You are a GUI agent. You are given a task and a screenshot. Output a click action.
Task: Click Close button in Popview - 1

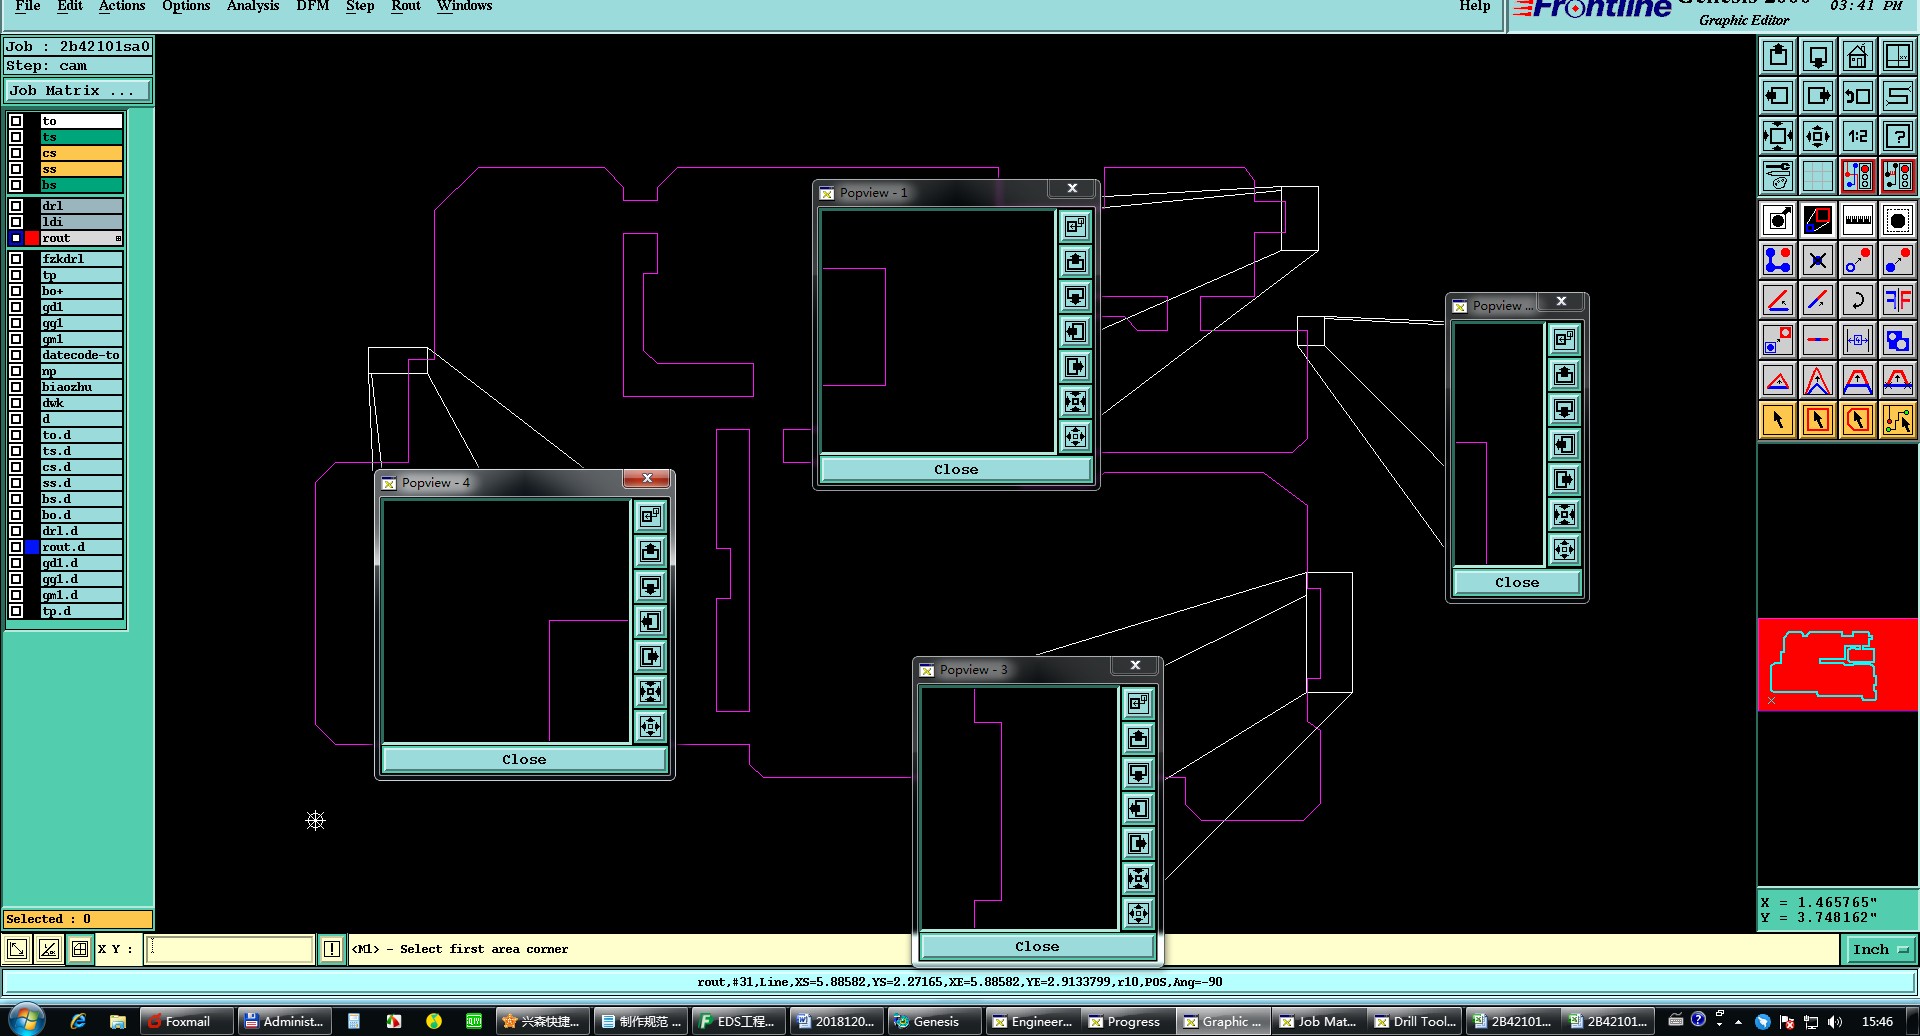coord(956,469)
